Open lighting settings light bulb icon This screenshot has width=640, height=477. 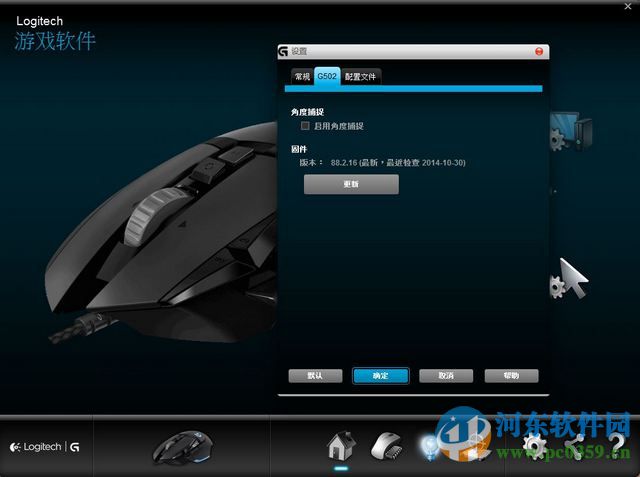(x=429, y=447)
